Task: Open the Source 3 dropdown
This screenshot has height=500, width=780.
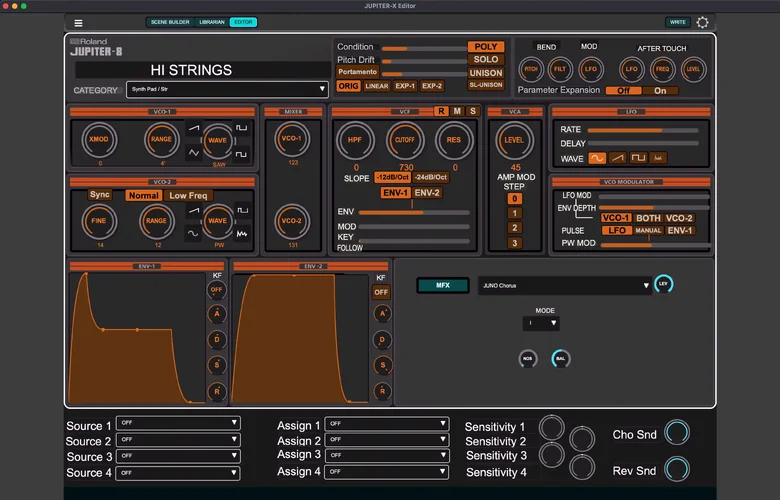Action: tap(178, 456)
